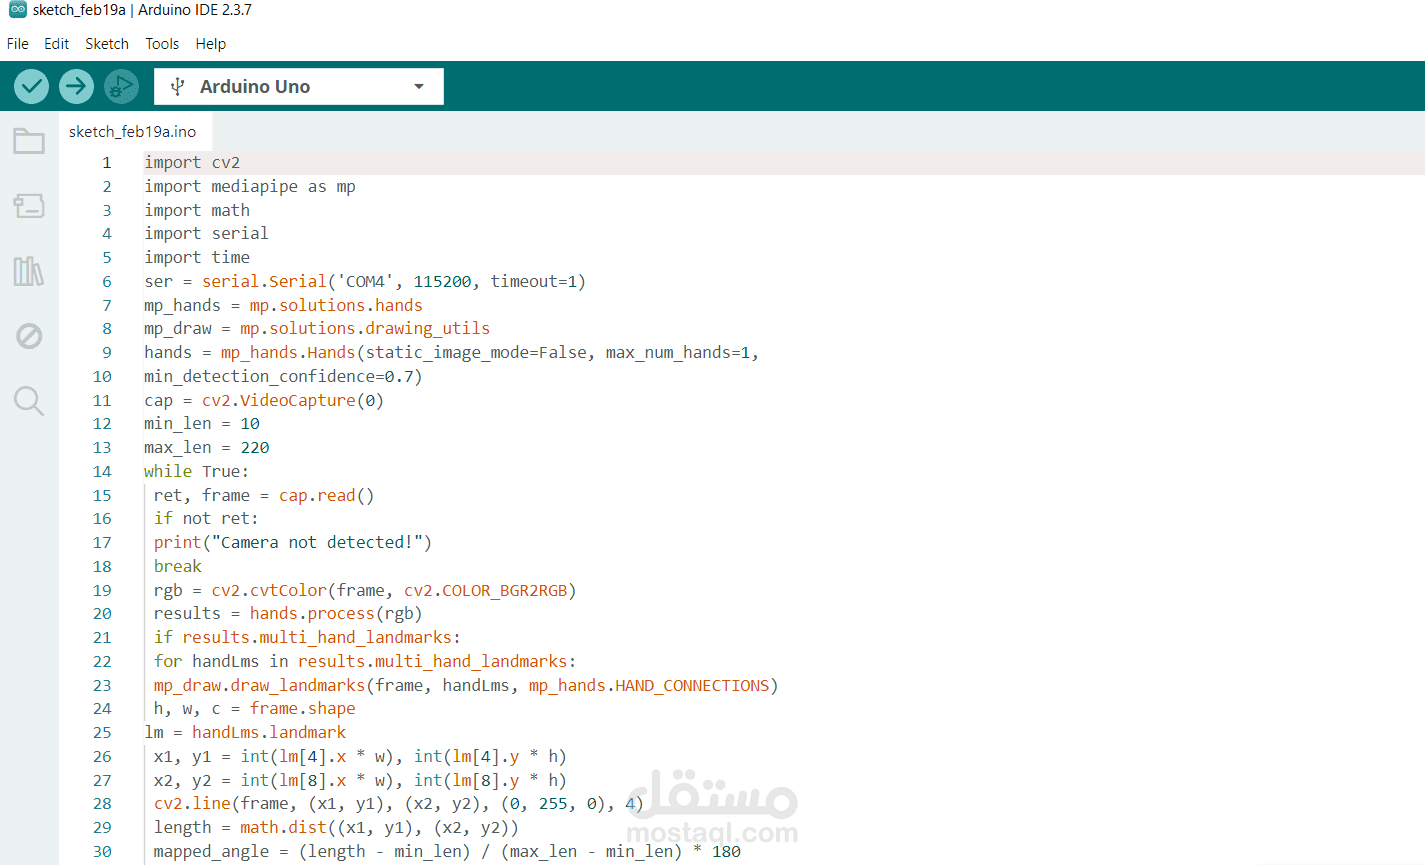This screenshot has height=865, width=1425.
Task: Click the 'ret, frame = cap.read()' line
Action: pyautogui.click(x=264, y=496)
